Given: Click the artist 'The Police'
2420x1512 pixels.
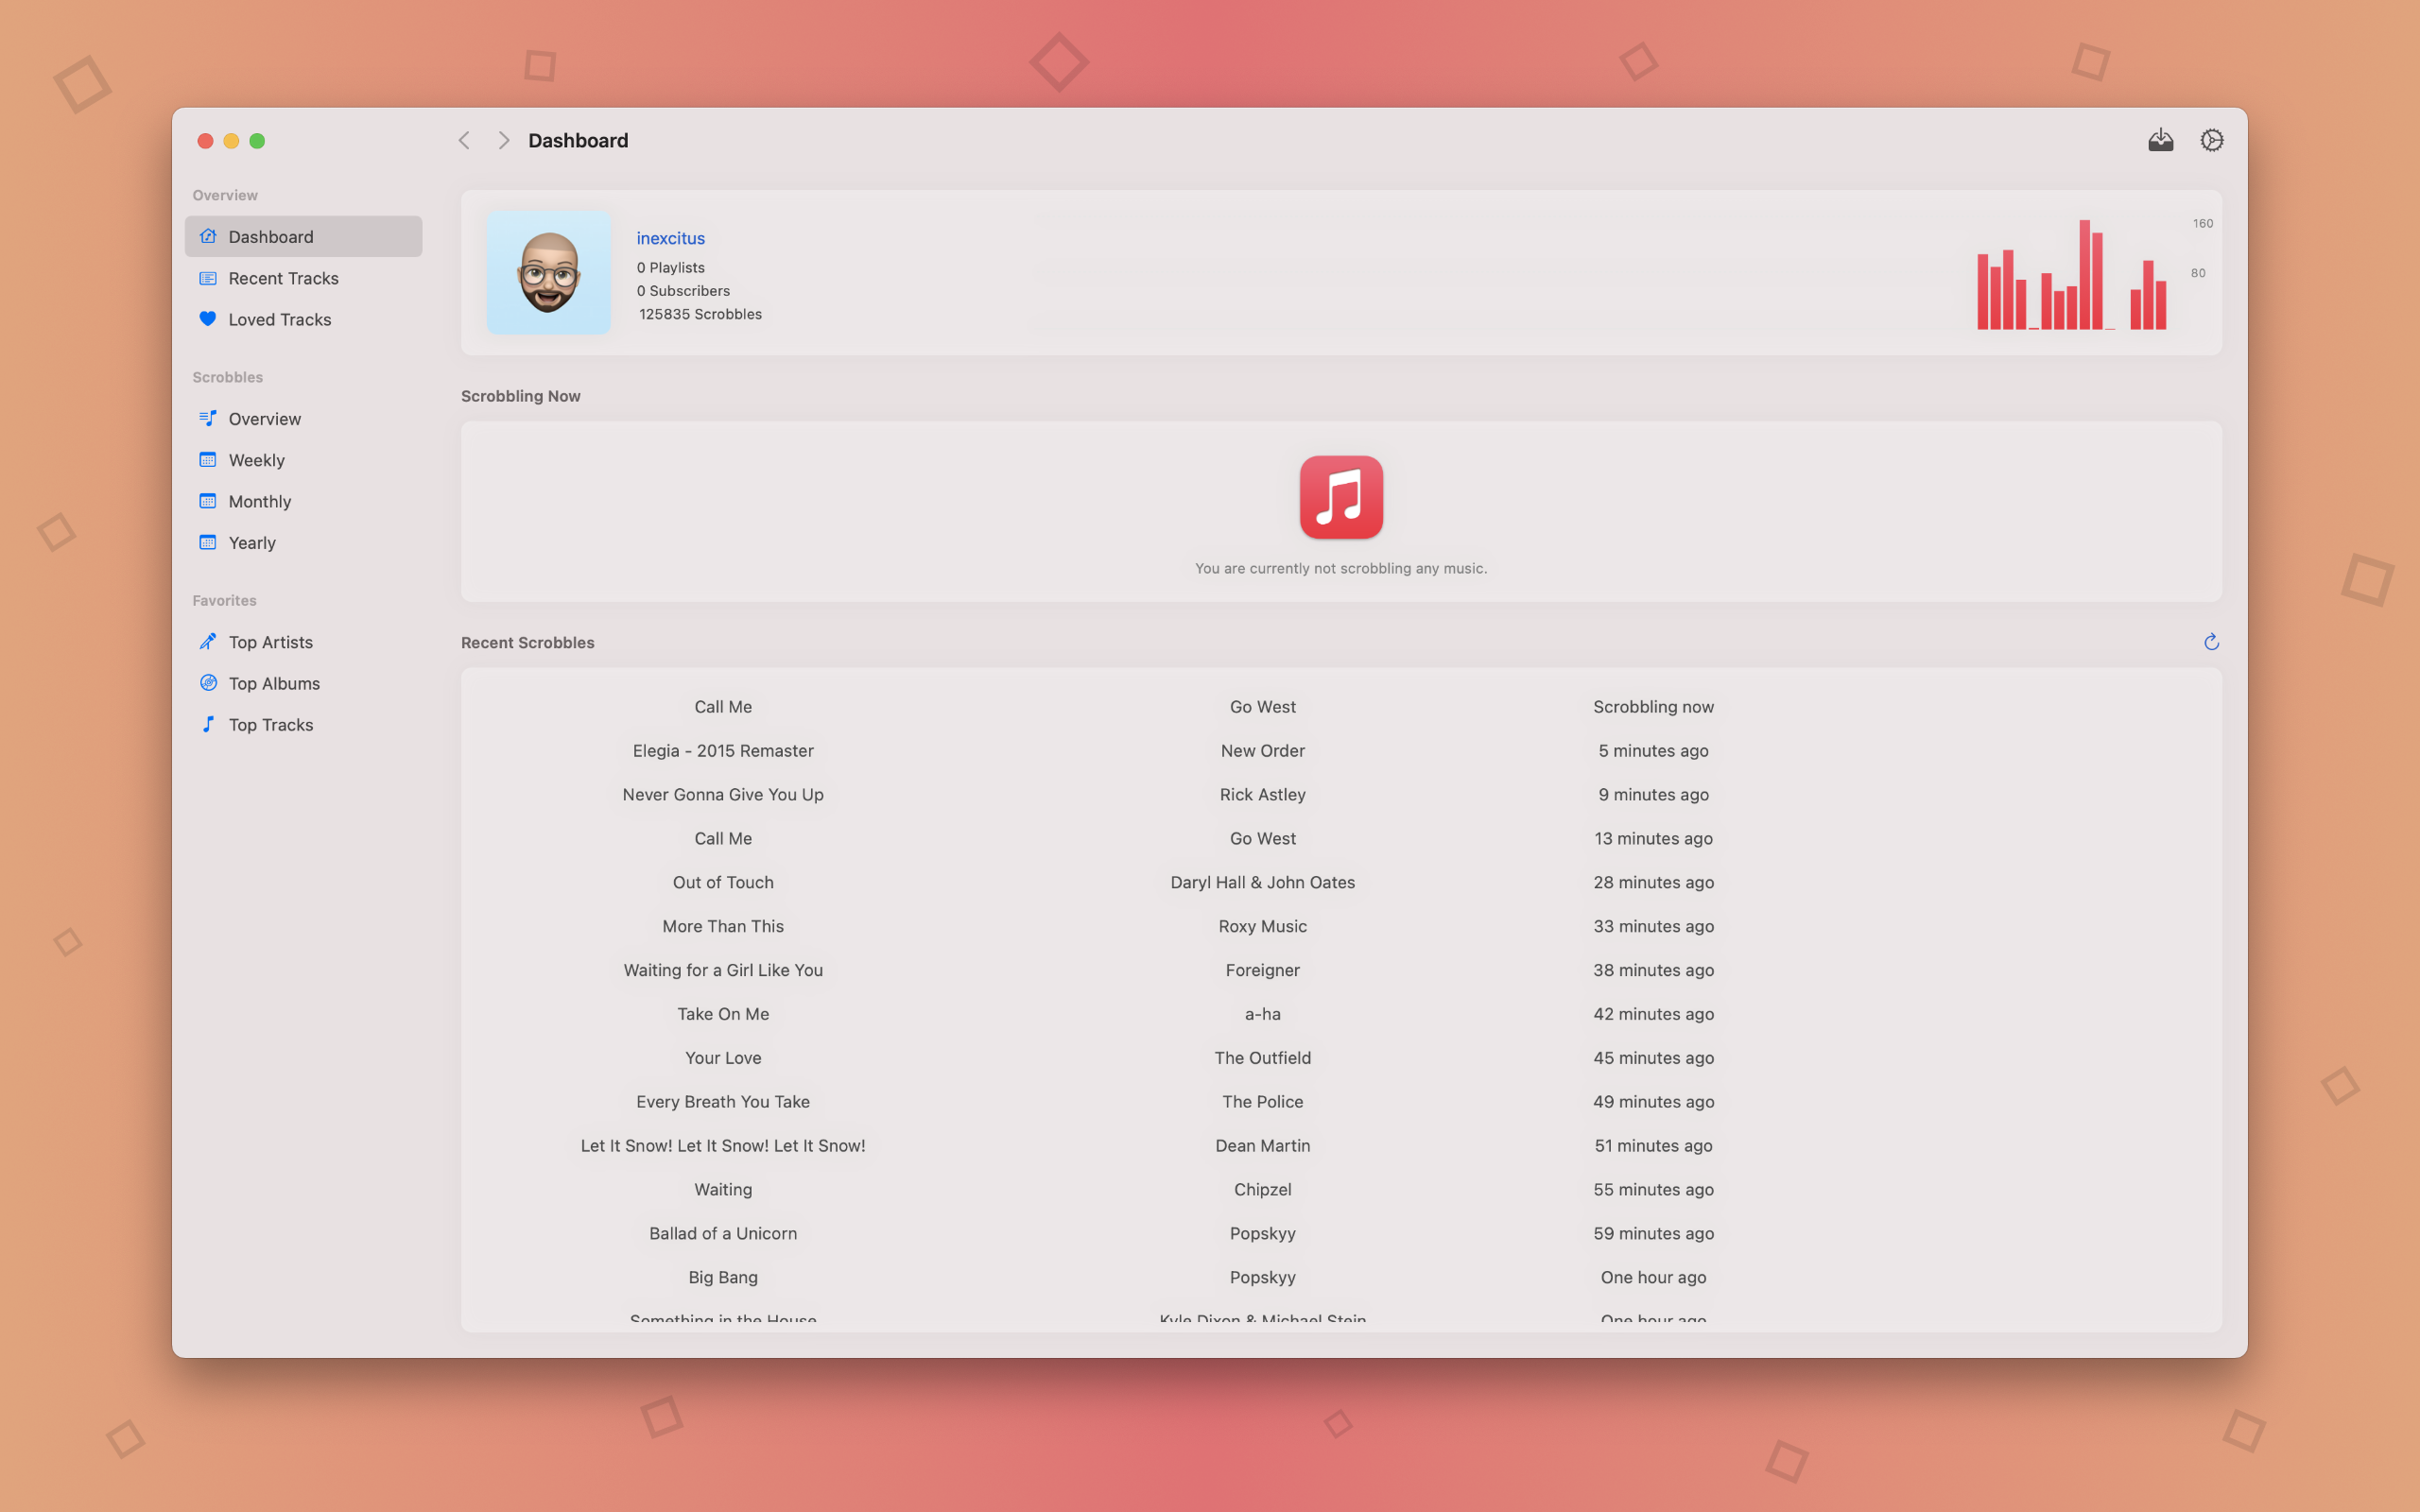Looking at the screenshot, I should coord(1262,1102).
